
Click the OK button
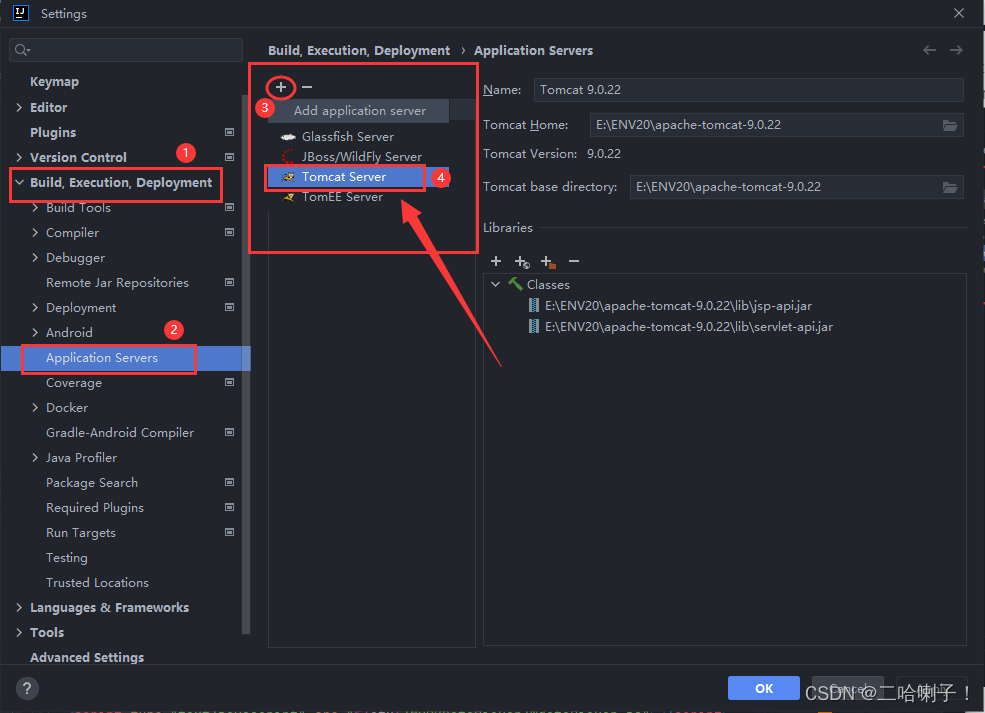point(763,689)
